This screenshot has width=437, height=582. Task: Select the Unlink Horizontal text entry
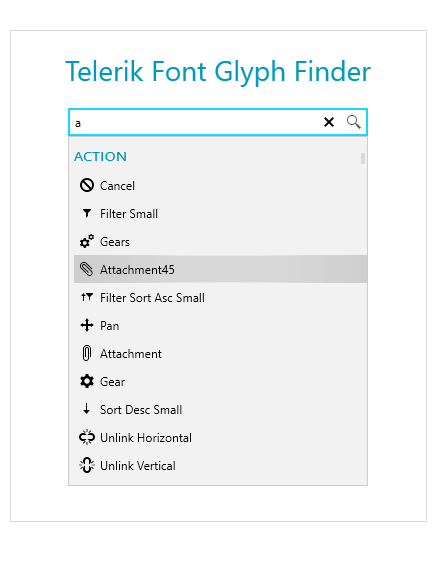146,438
